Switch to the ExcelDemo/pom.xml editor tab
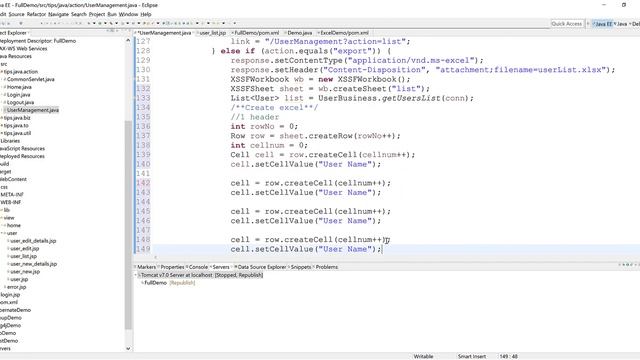The image size is (640, 360). click(344, 33)
